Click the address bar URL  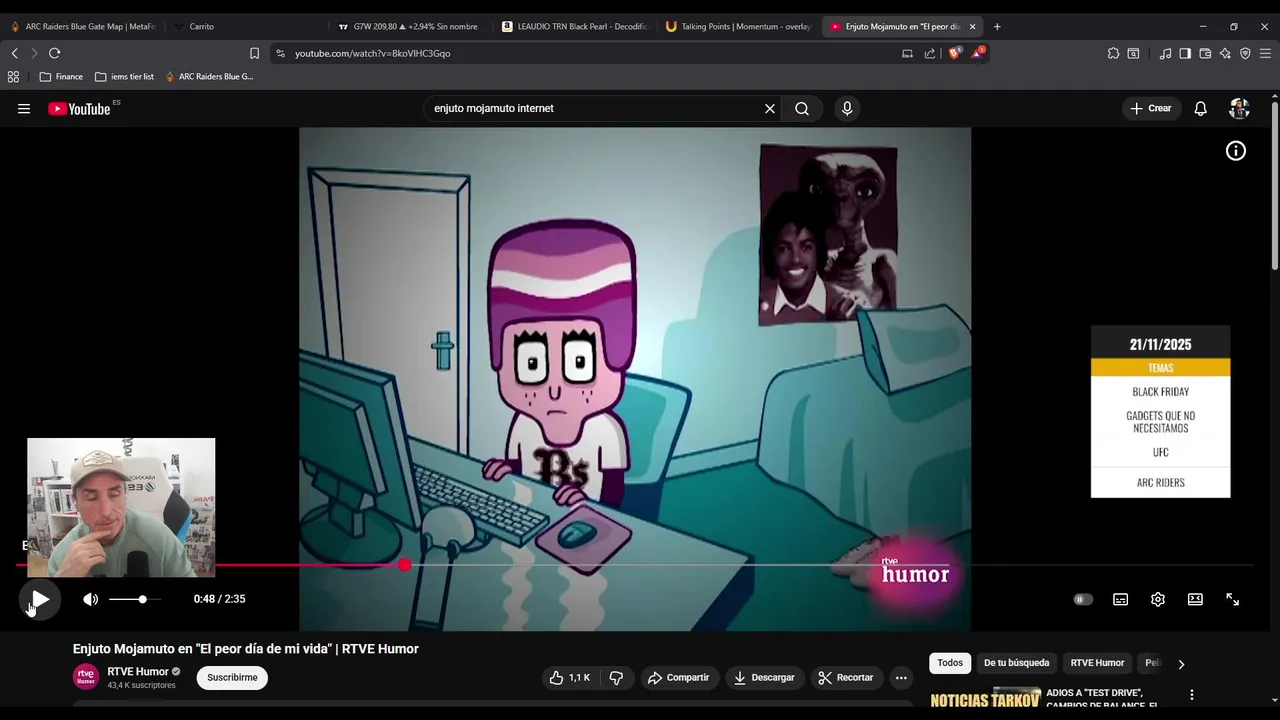(x=372, y=53)
